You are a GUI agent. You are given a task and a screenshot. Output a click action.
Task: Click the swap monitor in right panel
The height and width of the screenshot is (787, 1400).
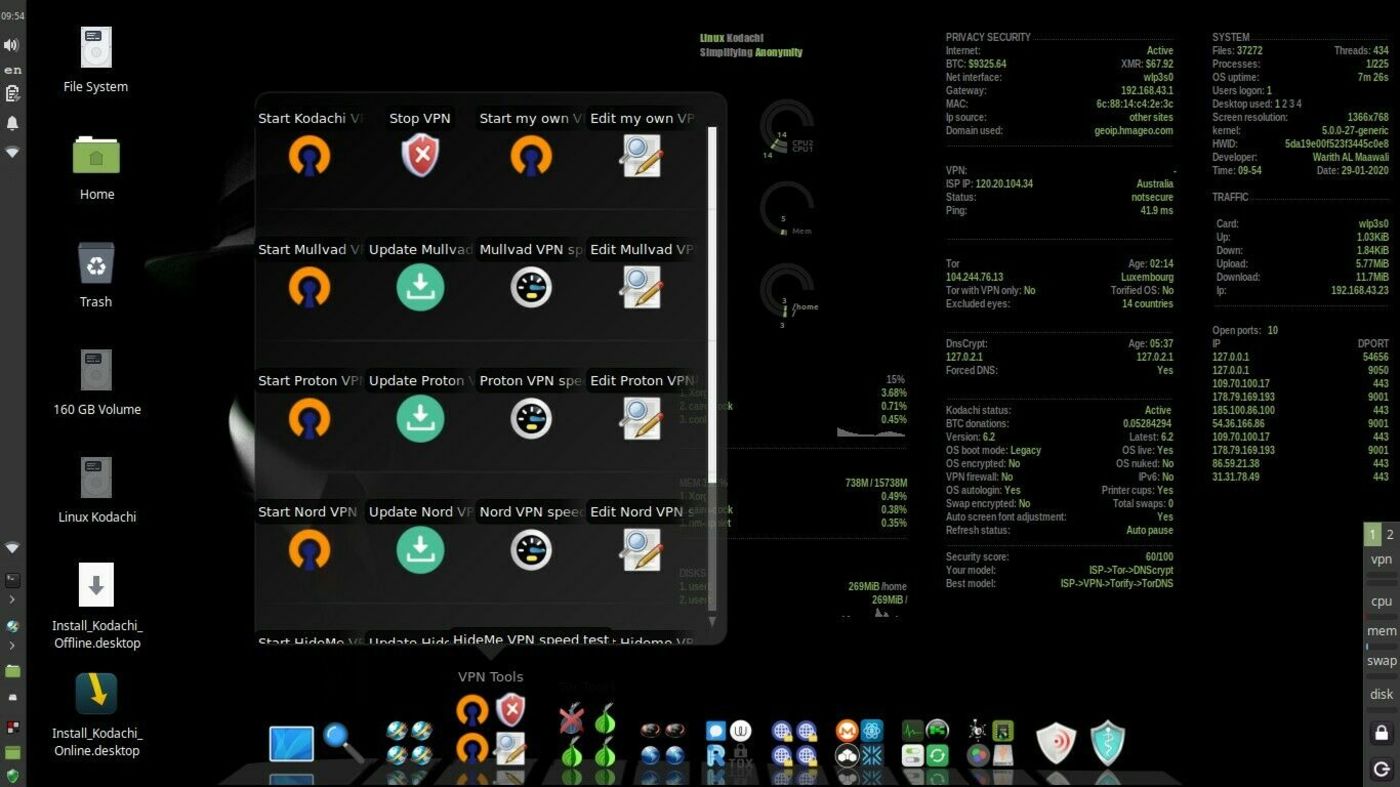pos(1381,661)
